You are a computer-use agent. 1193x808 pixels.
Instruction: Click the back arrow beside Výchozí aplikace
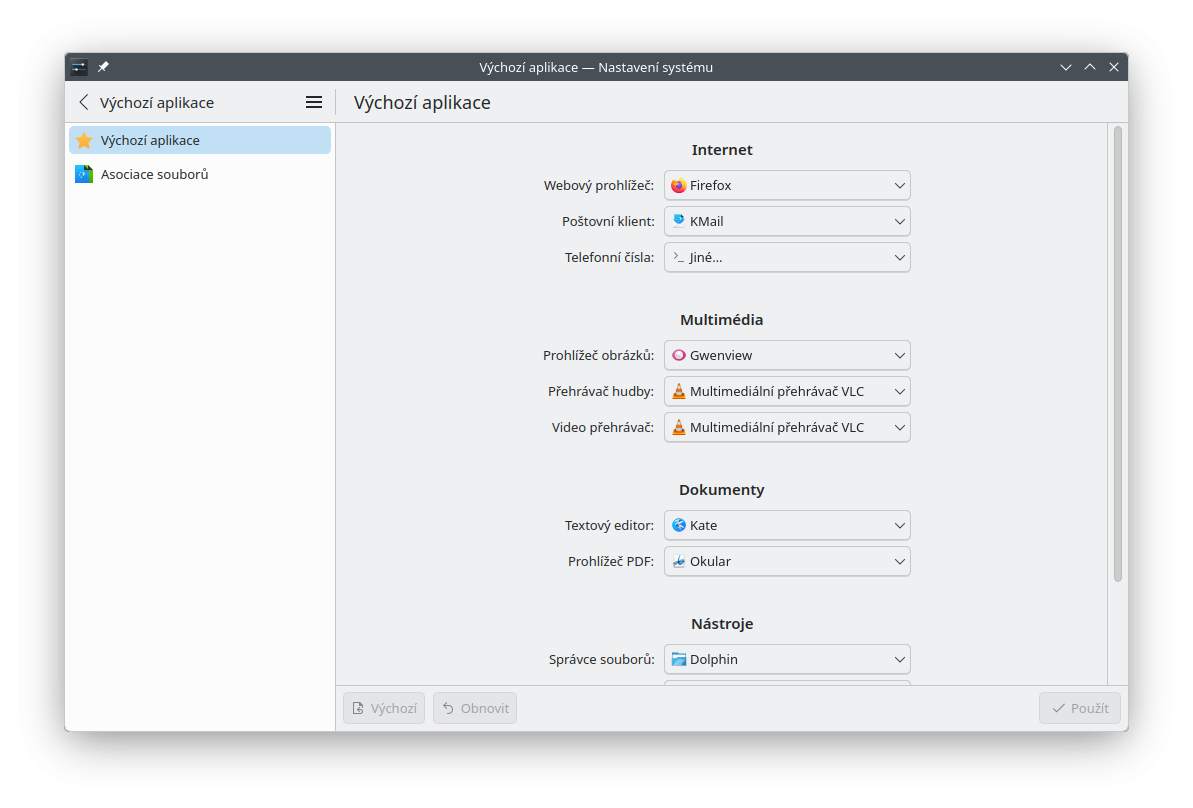tap(84, 102)
